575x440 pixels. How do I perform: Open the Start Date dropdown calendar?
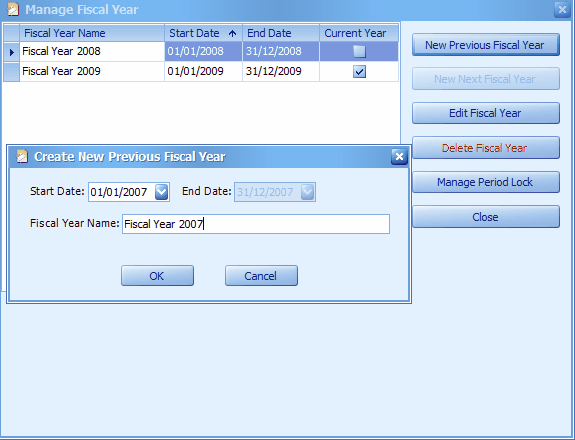tap(161, 192)
